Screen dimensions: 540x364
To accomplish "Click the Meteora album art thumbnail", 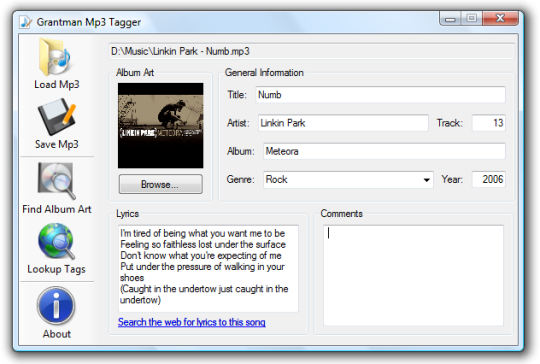I will pyautogui.click(x=160, y=126).
